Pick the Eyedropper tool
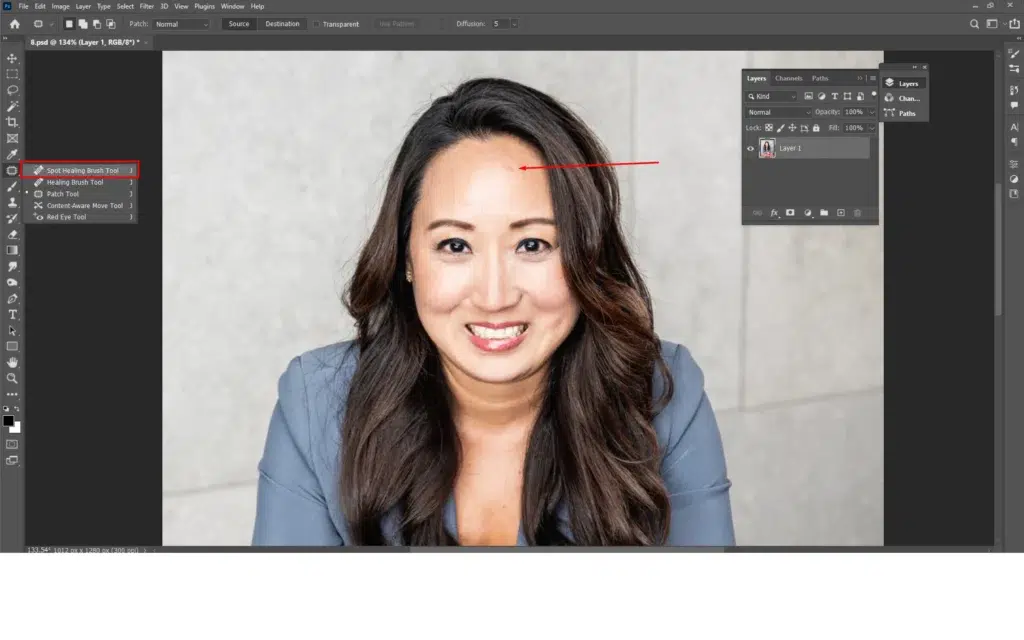Screen dimensions: 1024x640 pos(12,154)
